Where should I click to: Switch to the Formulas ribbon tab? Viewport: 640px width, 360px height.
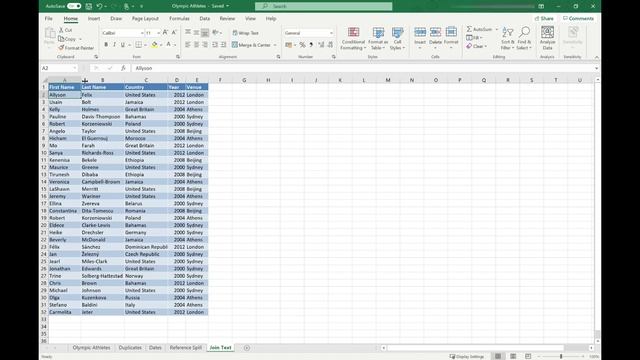click(179, 18)
